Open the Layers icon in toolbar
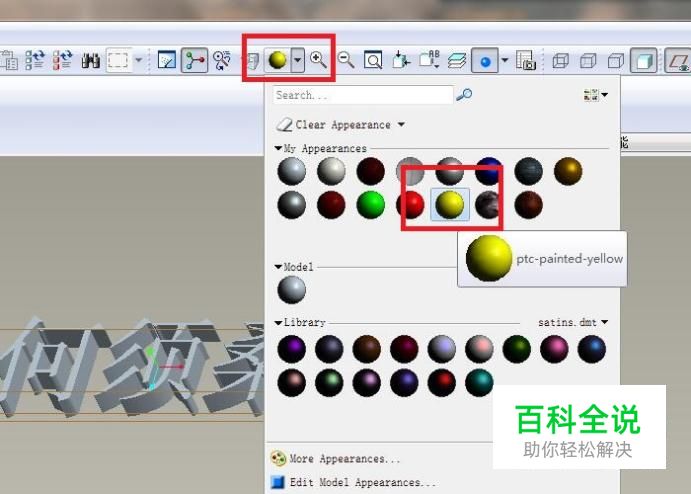This screenshot has height=494, width=691. (457, 60)
